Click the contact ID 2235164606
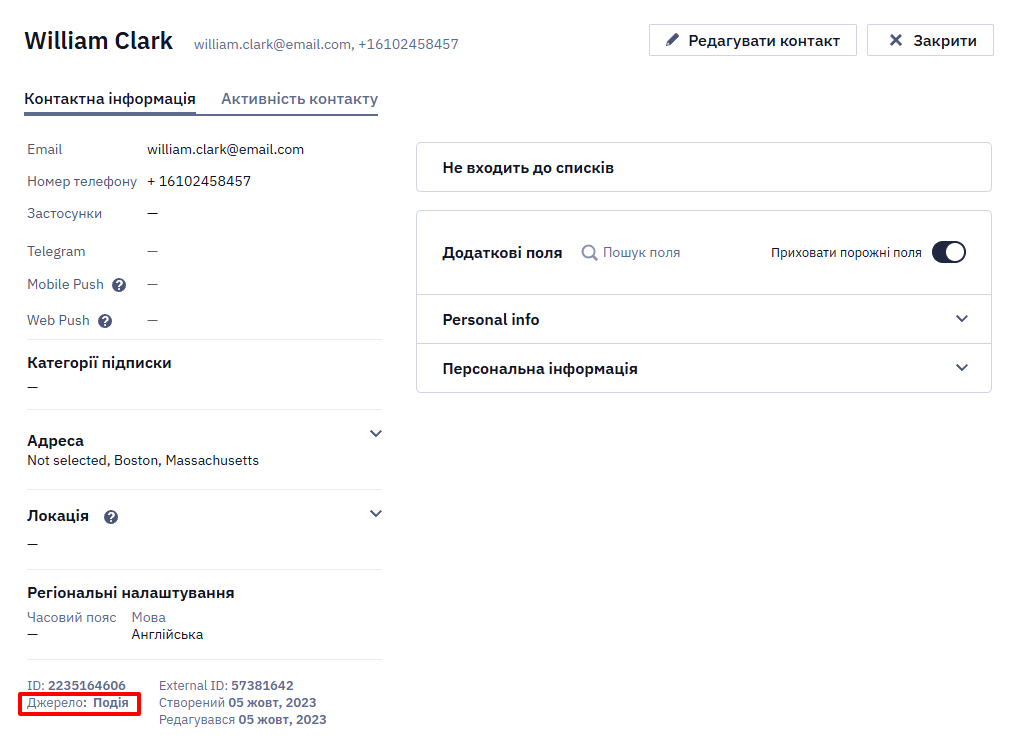Image resolution: width=1015 pixels, height=747 pixels. click(x=87, y=686)
